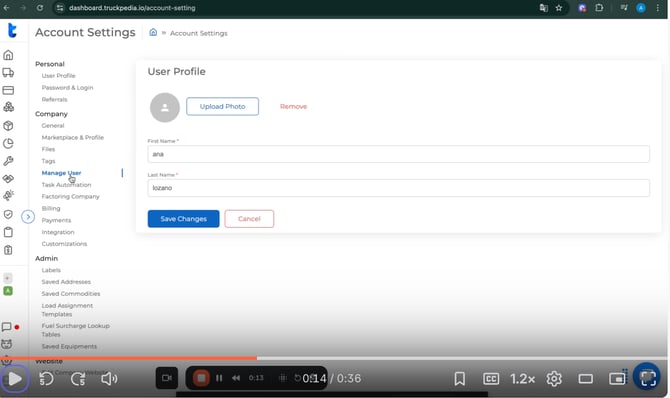Viewport: 670px width, 398px height.
Task: Seek on the video progress bar
Action: [x=334, y=358]
